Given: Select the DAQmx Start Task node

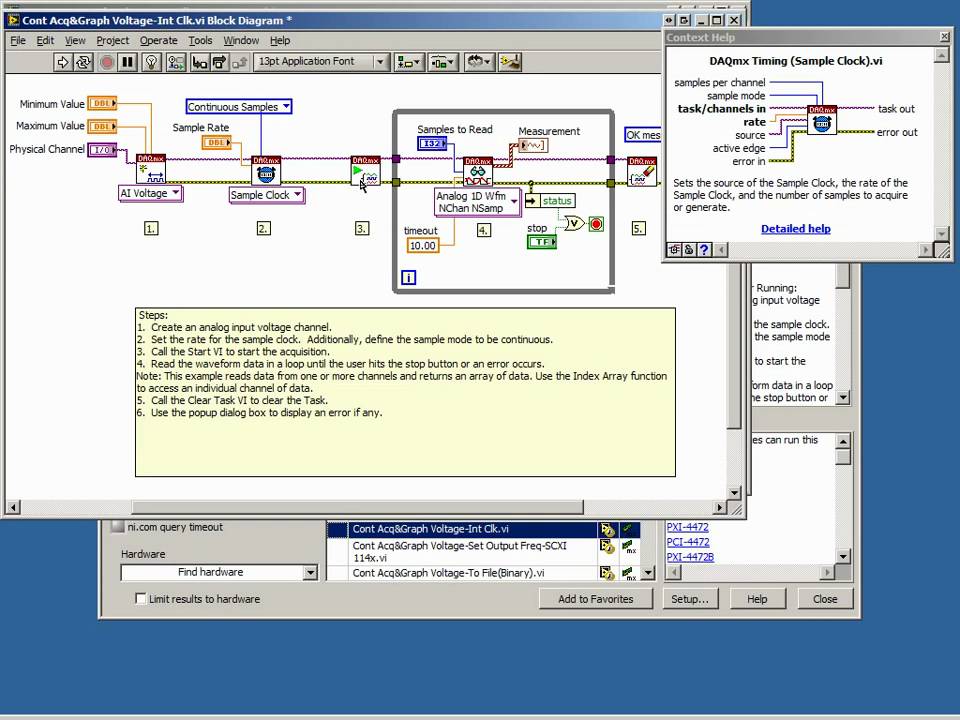Looking at the screenshot, I should pyautogui.click(x=366, y=170).
